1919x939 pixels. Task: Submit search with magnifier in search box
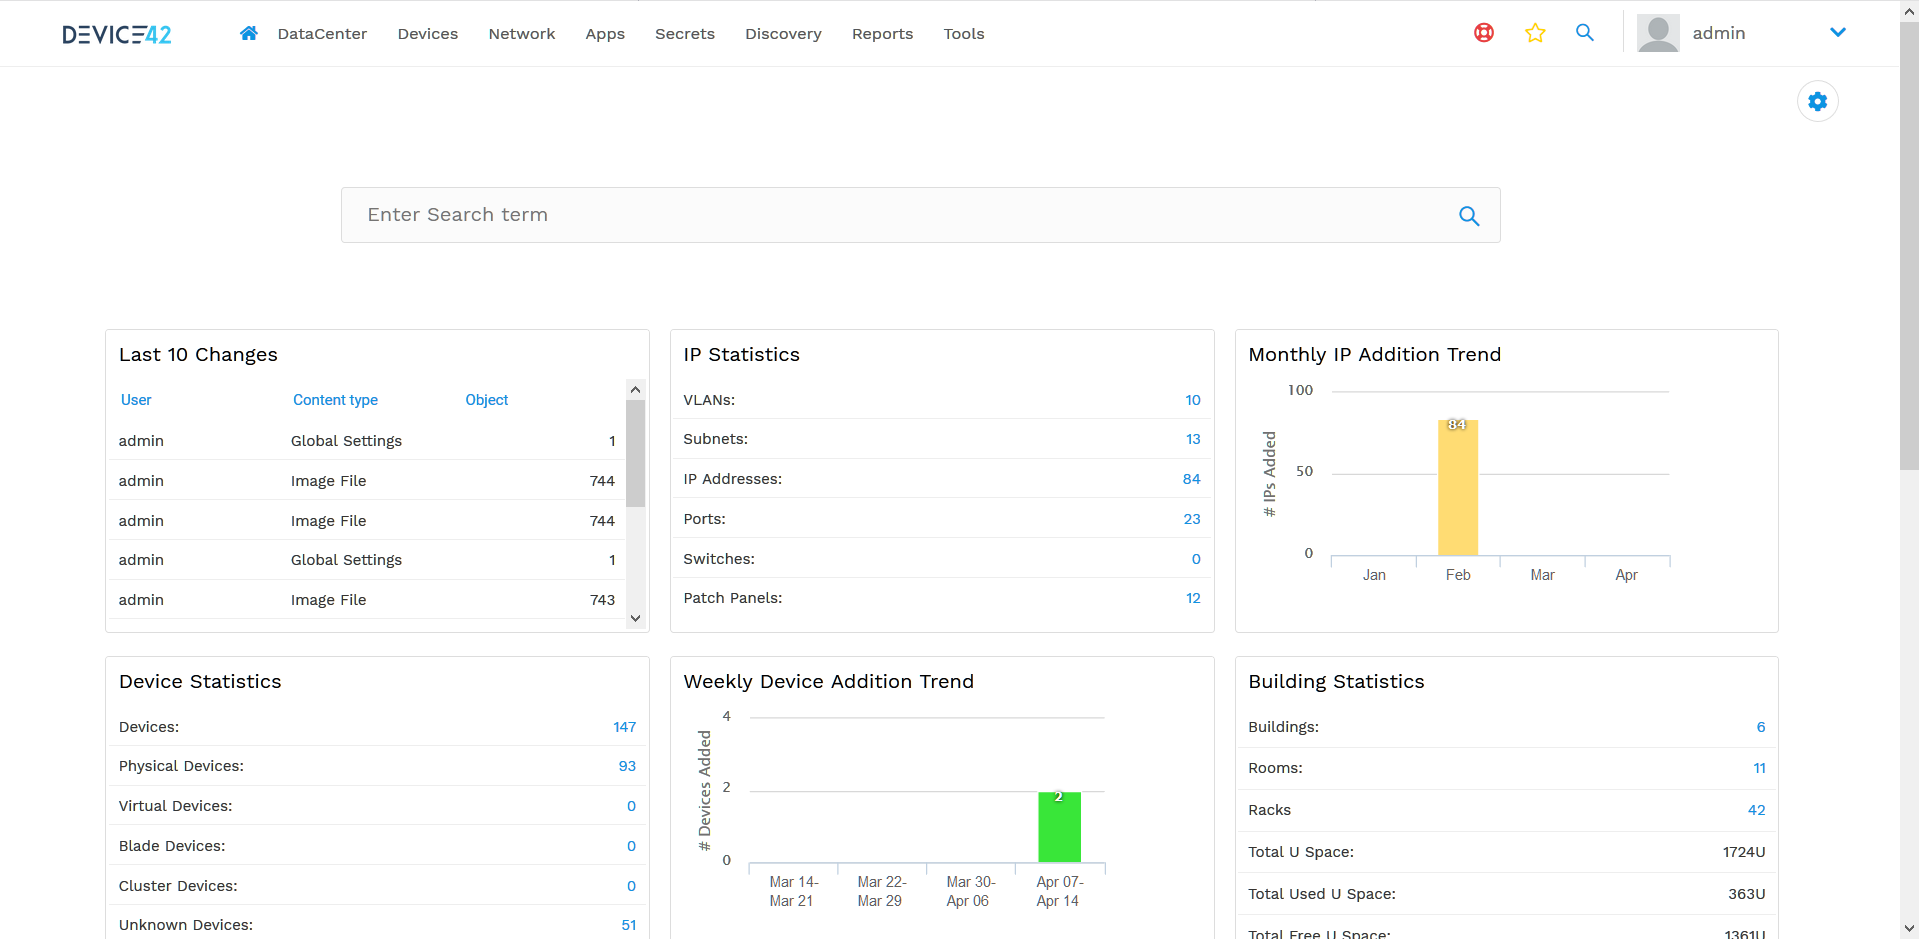pyautogui.click(x=1469, y=216)
